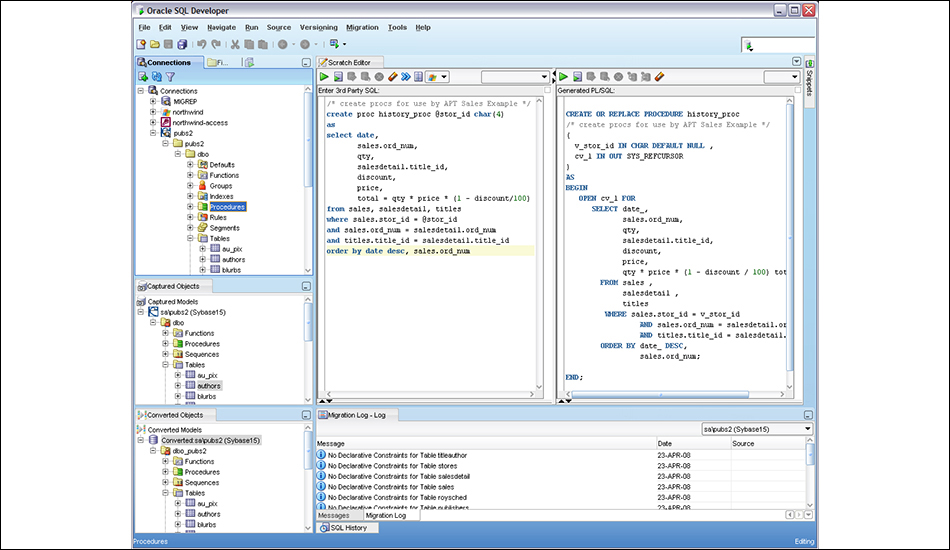The width and height of the screenshot is (950, 550).
Task: Expand Functions in Captured Objects
Action: [x=165, y=333]
